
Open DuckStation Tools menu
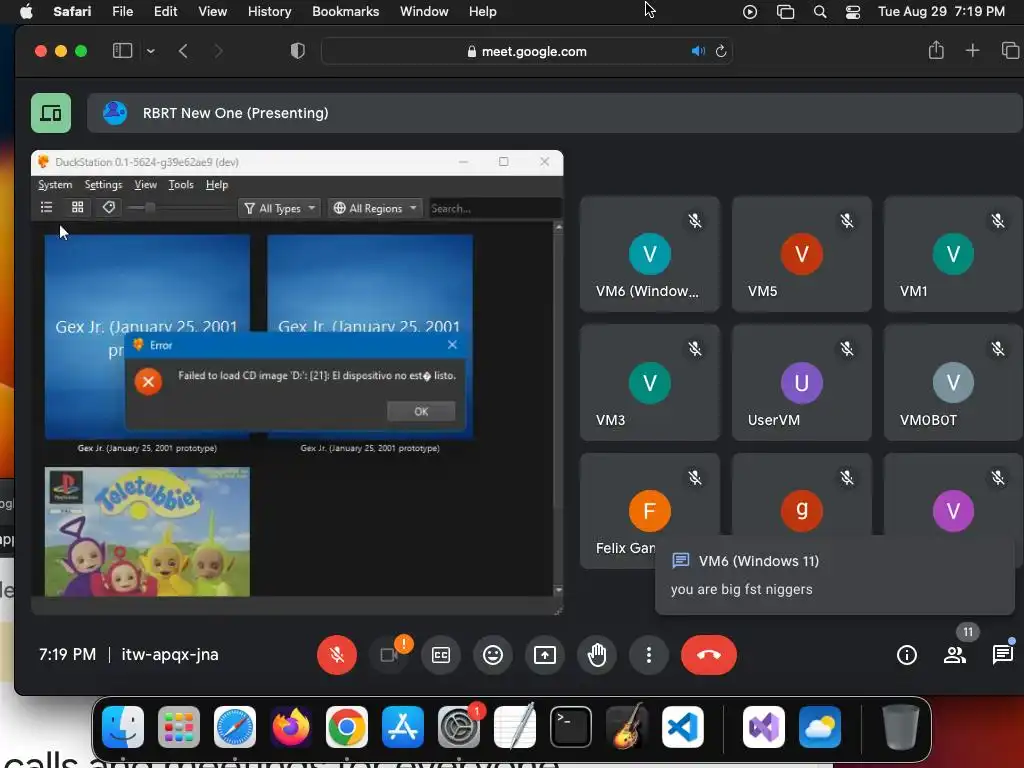click(181, 185)
